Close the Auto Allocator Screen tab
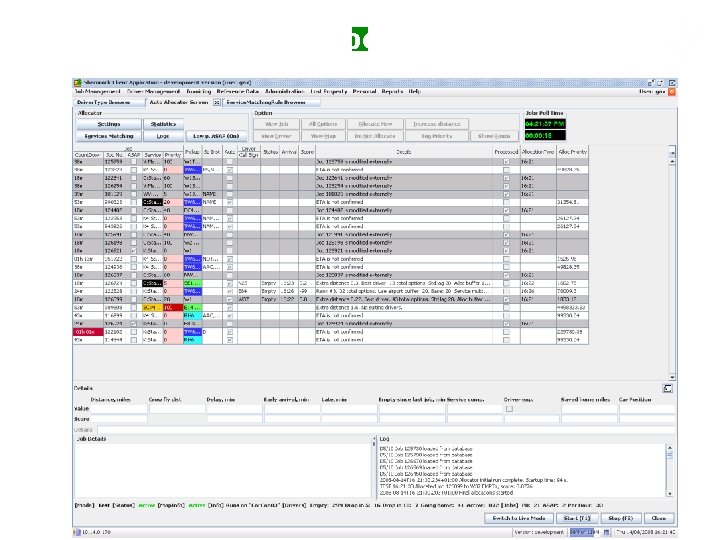Screen dimensions: 720x540 pos(217,102)
